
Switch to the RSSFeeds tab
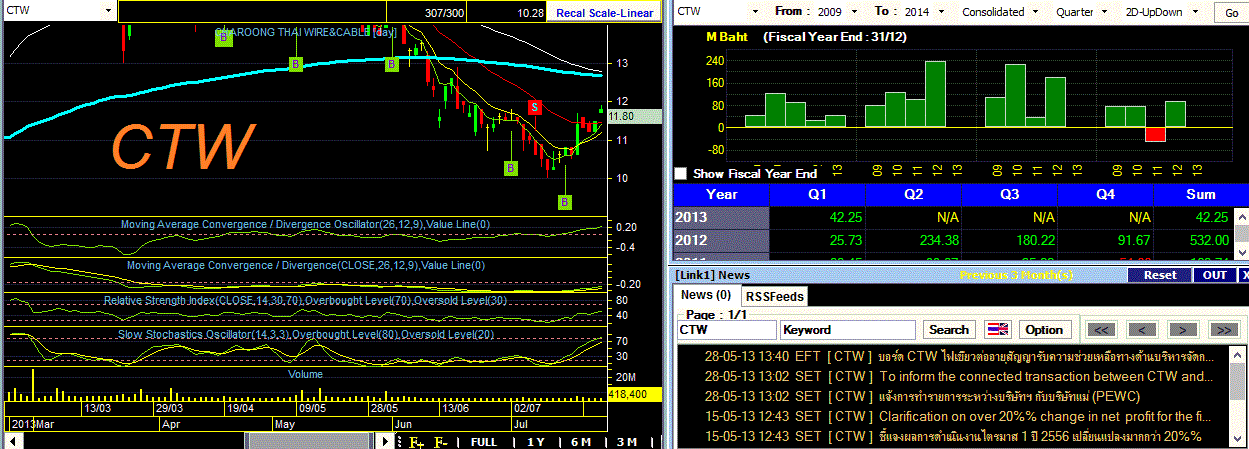tap(773, 296)
